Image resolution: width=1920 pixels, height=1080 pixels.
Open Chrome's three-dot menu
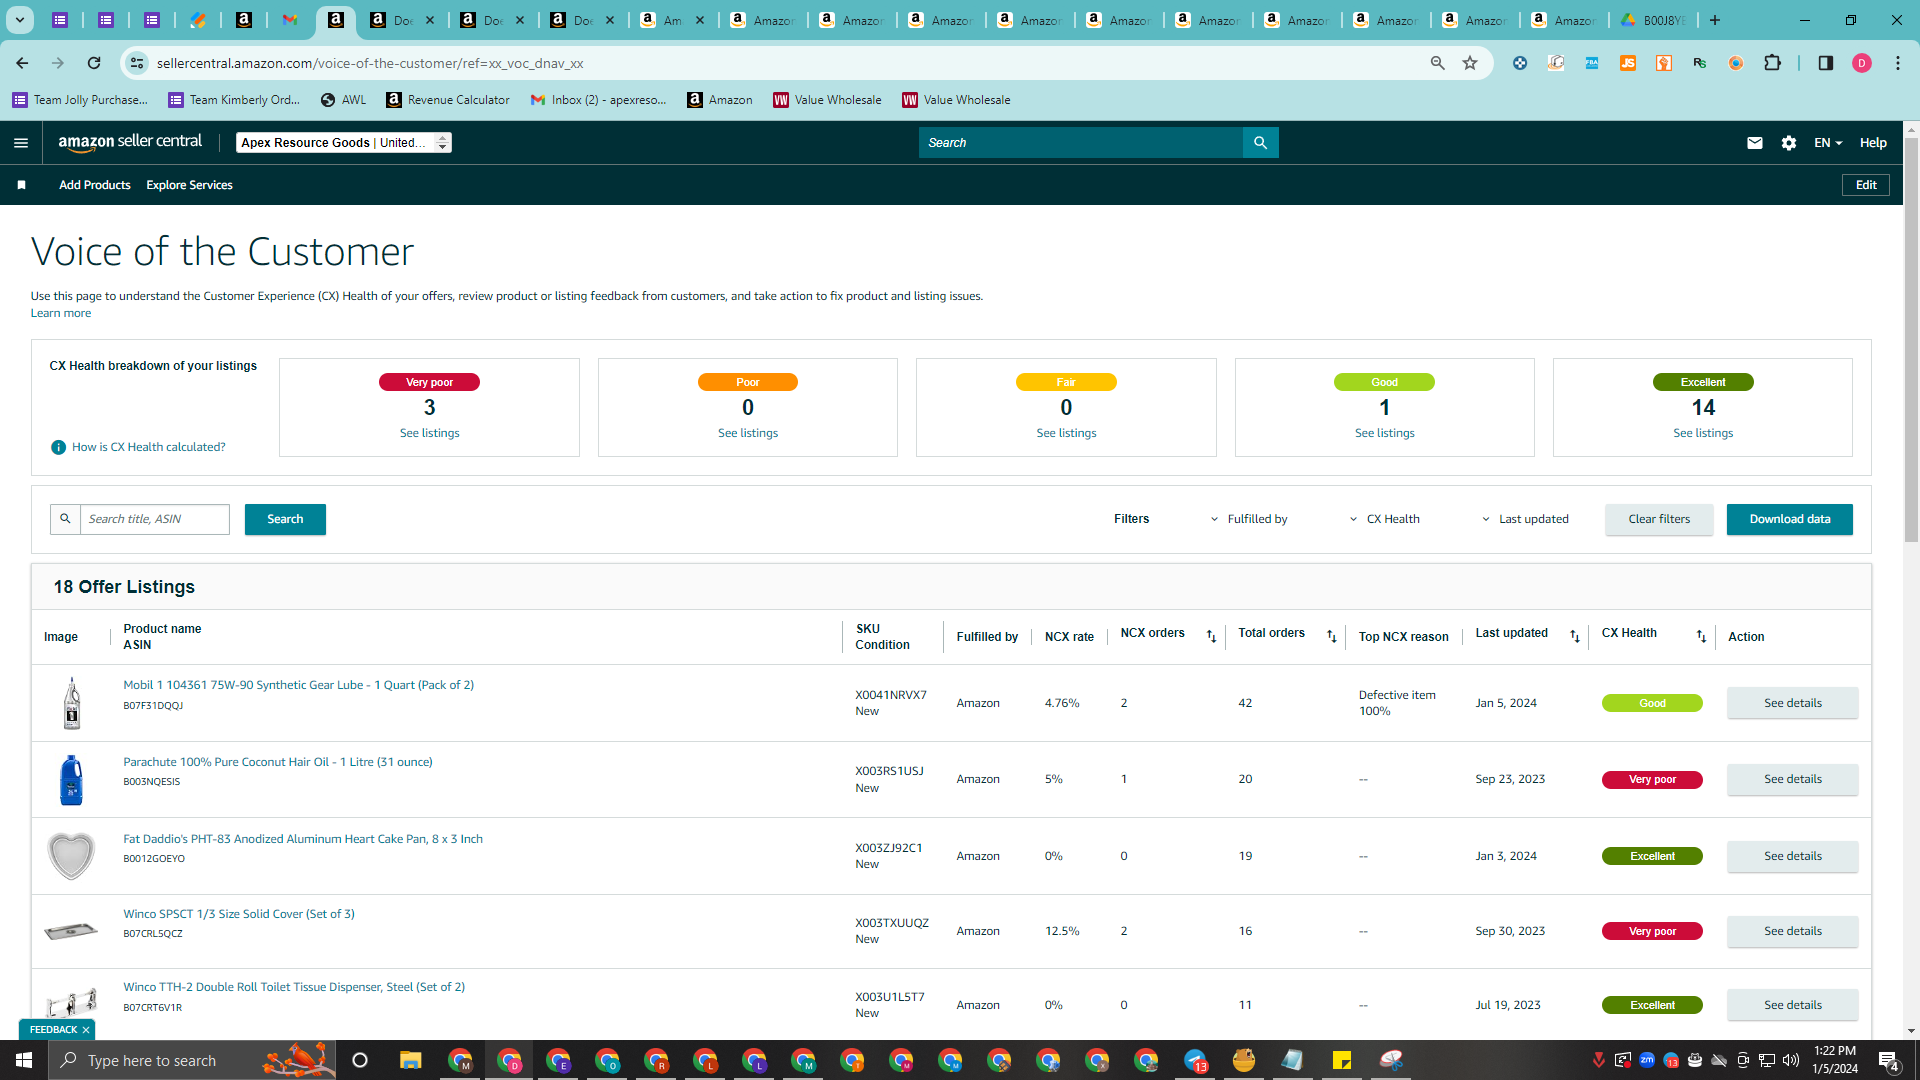pos(1898,63)
